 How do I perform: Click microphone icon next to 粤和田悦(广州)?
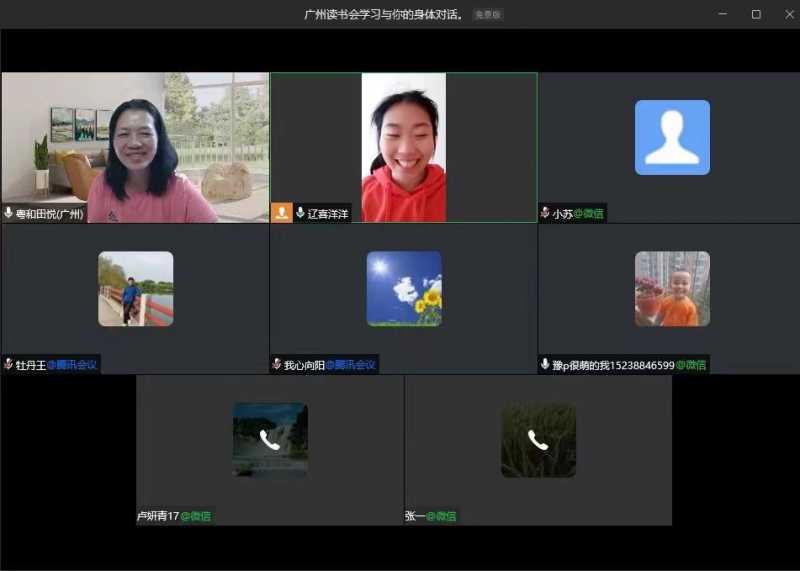pyautogui.click(x=9, y=213)
